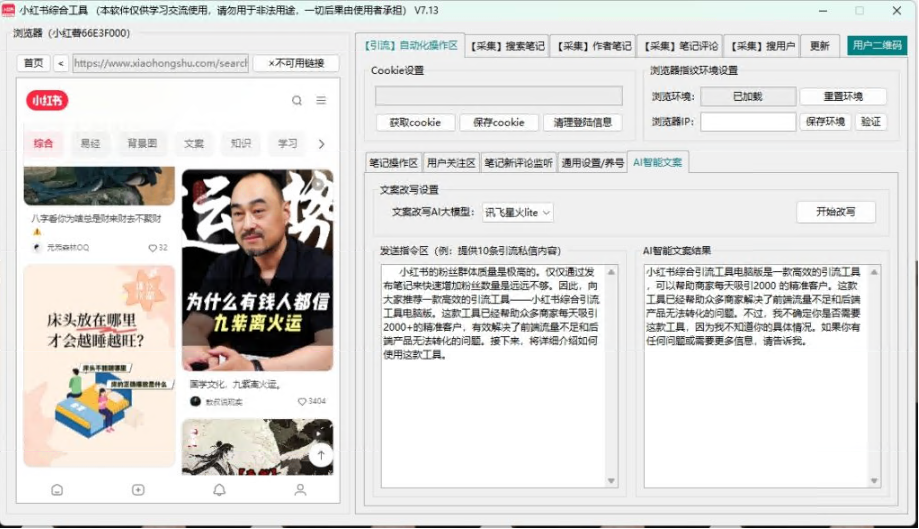Screen dimensions: 919x529
Task: Select the 背景图 category tab
Action: pyautogui.click(x=142, y=144)
